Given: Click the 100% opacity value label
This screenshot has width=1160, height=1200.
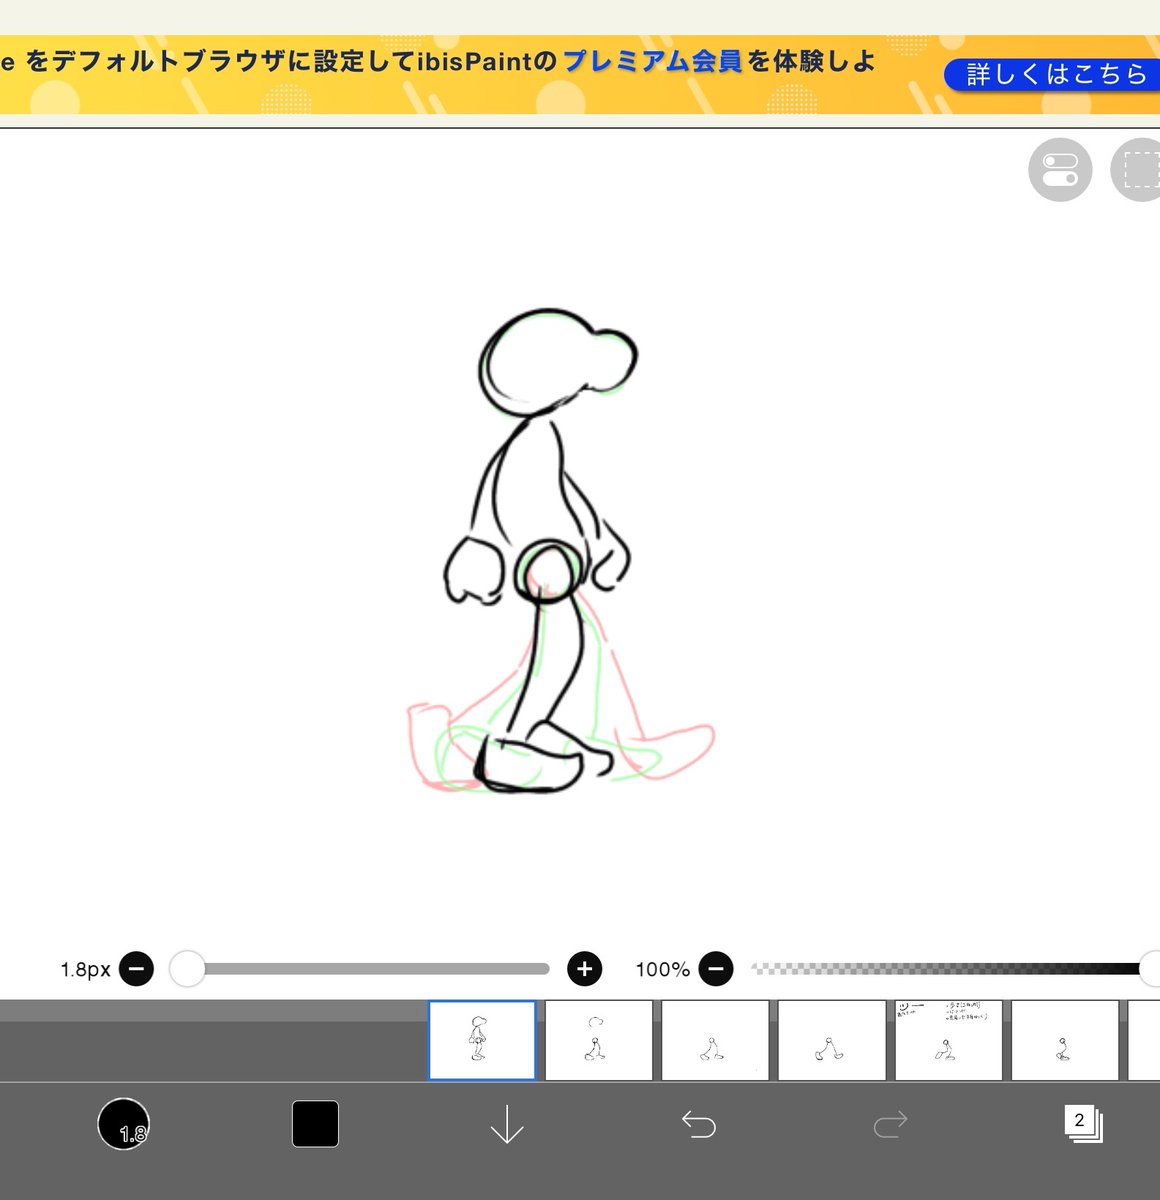Looking at the screenshot, I should pyautogui.click(x=662, y=969).
